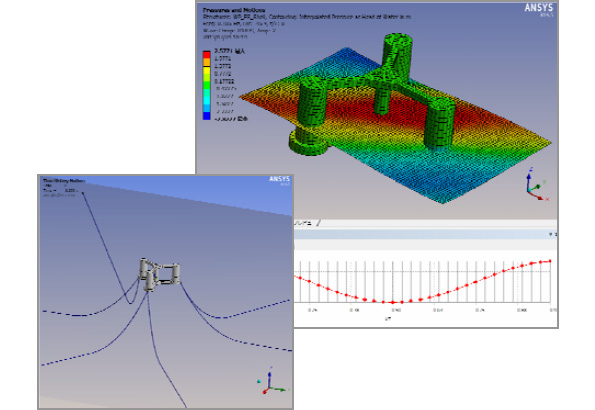Click the ANSYS logo in the mooring view
This screenshot has width=595, height=410.
point(279,179)
